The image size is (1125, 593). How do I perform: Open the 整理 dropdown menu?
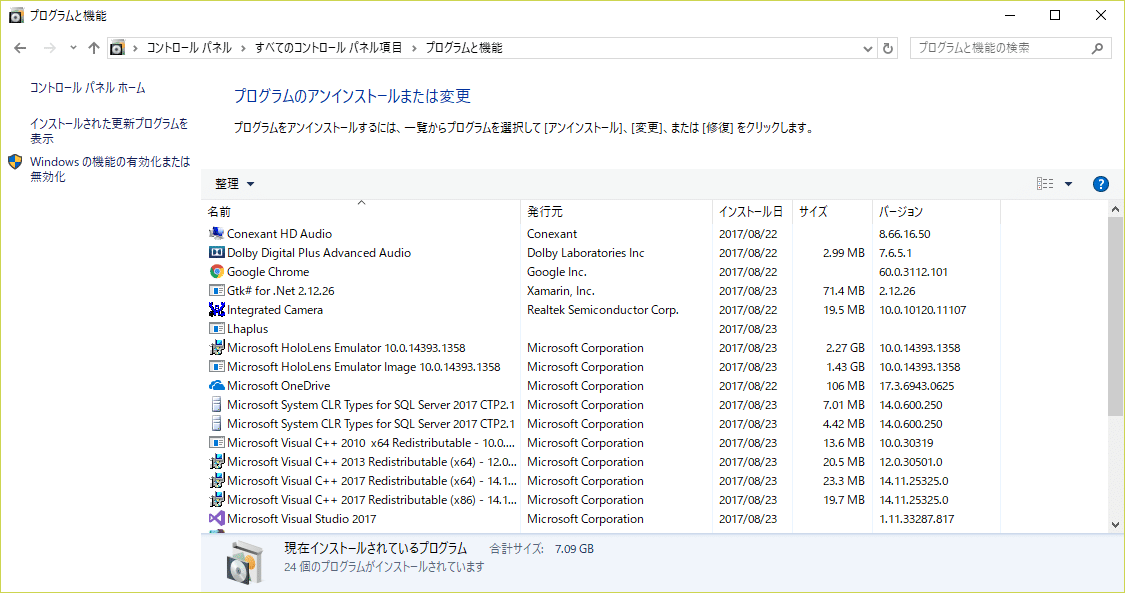coord(235,184)
